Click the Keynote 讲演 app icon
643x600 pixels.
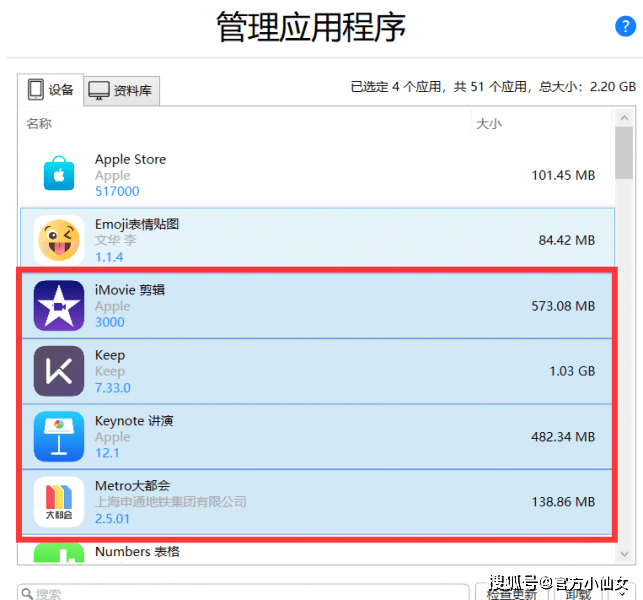(59, 436)
